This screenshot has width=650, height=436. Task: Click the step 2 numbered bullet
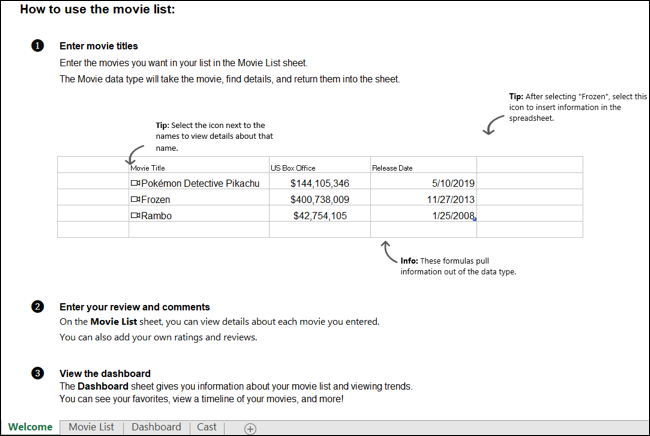(x=37, y=306)
